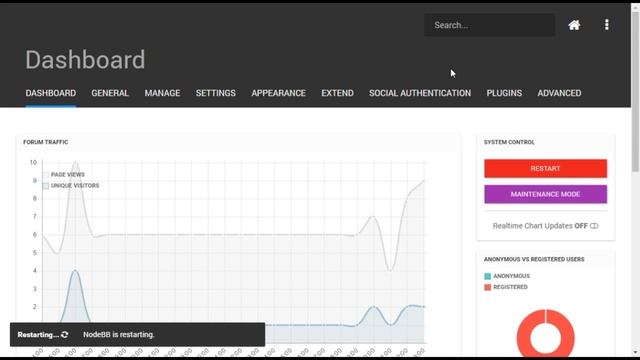Open the Manage menu

[x=162, y=93]
